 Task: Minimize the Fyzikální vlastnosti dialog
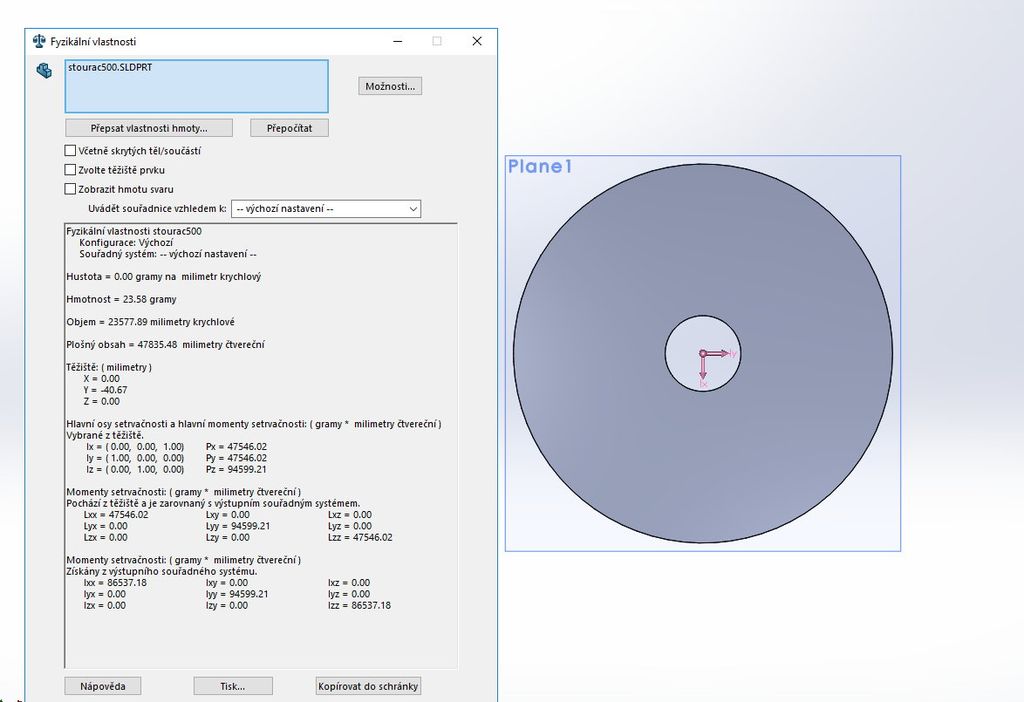pyautogui.click(x=397, y=41)
